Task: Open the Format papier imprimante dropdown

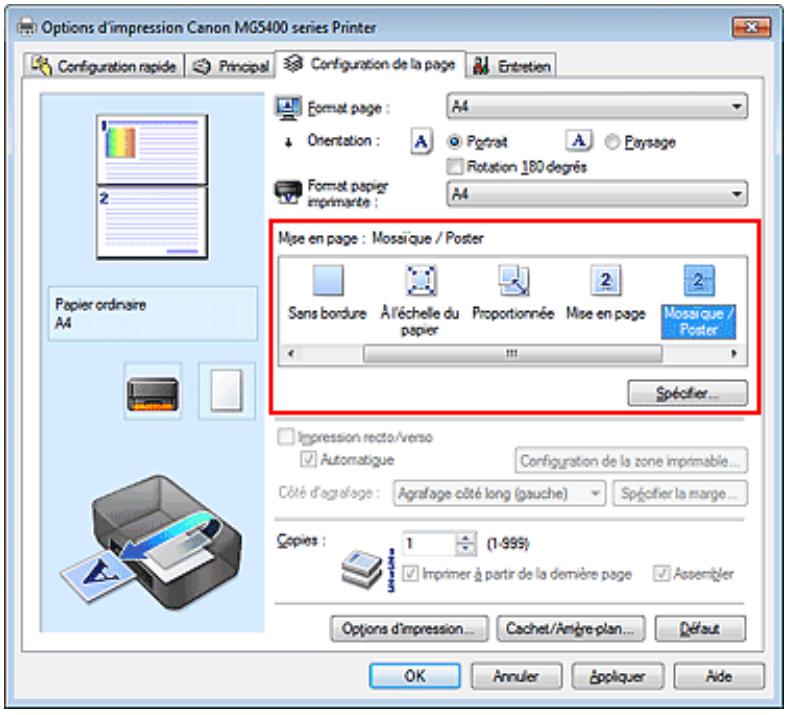Action: coord(597,194)
